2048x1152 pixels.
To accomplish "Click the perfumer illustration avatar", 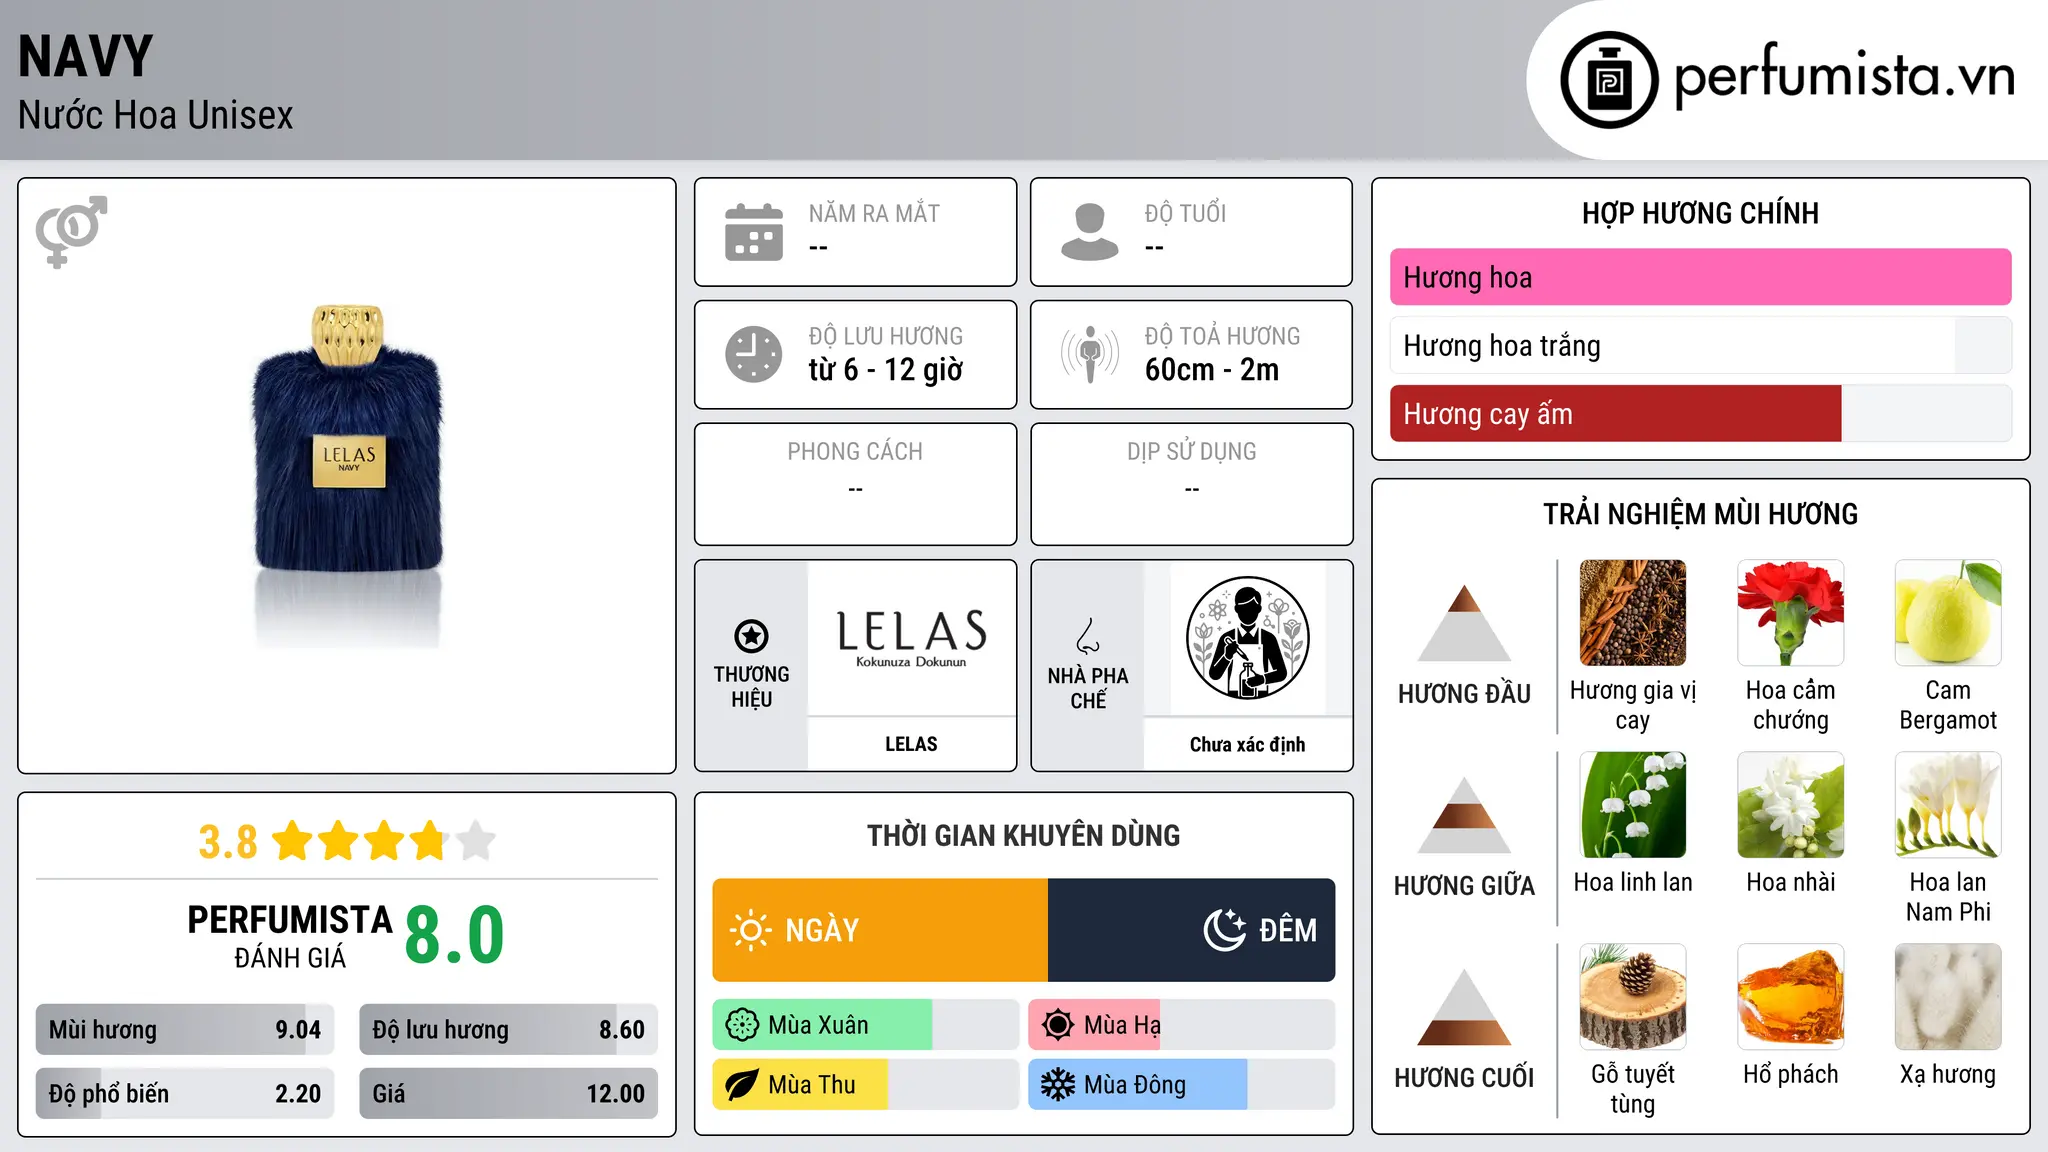I will coord(1247,638).
